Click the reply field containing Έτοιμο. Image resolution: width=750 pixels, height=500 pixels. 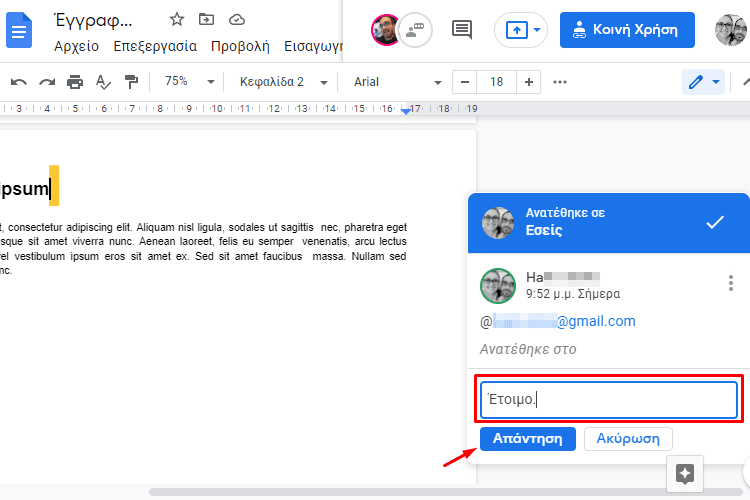tap(609, 400)
